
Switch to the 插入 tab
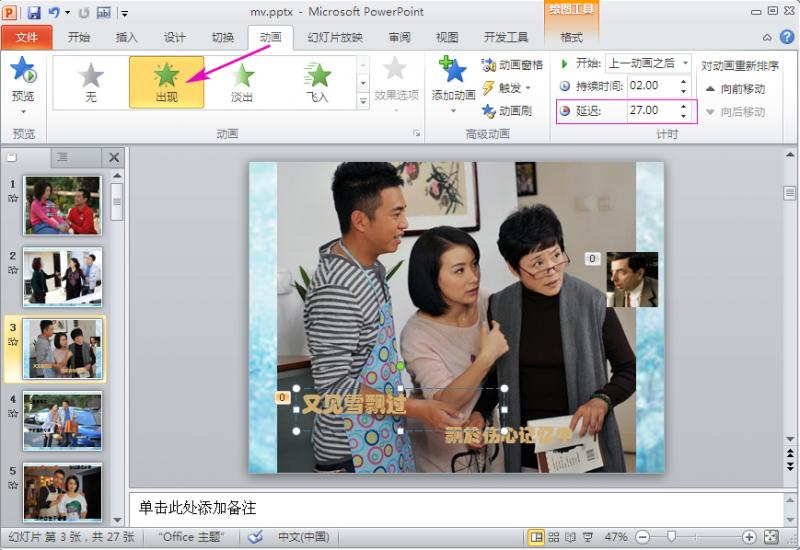click(x=127, y=37)
